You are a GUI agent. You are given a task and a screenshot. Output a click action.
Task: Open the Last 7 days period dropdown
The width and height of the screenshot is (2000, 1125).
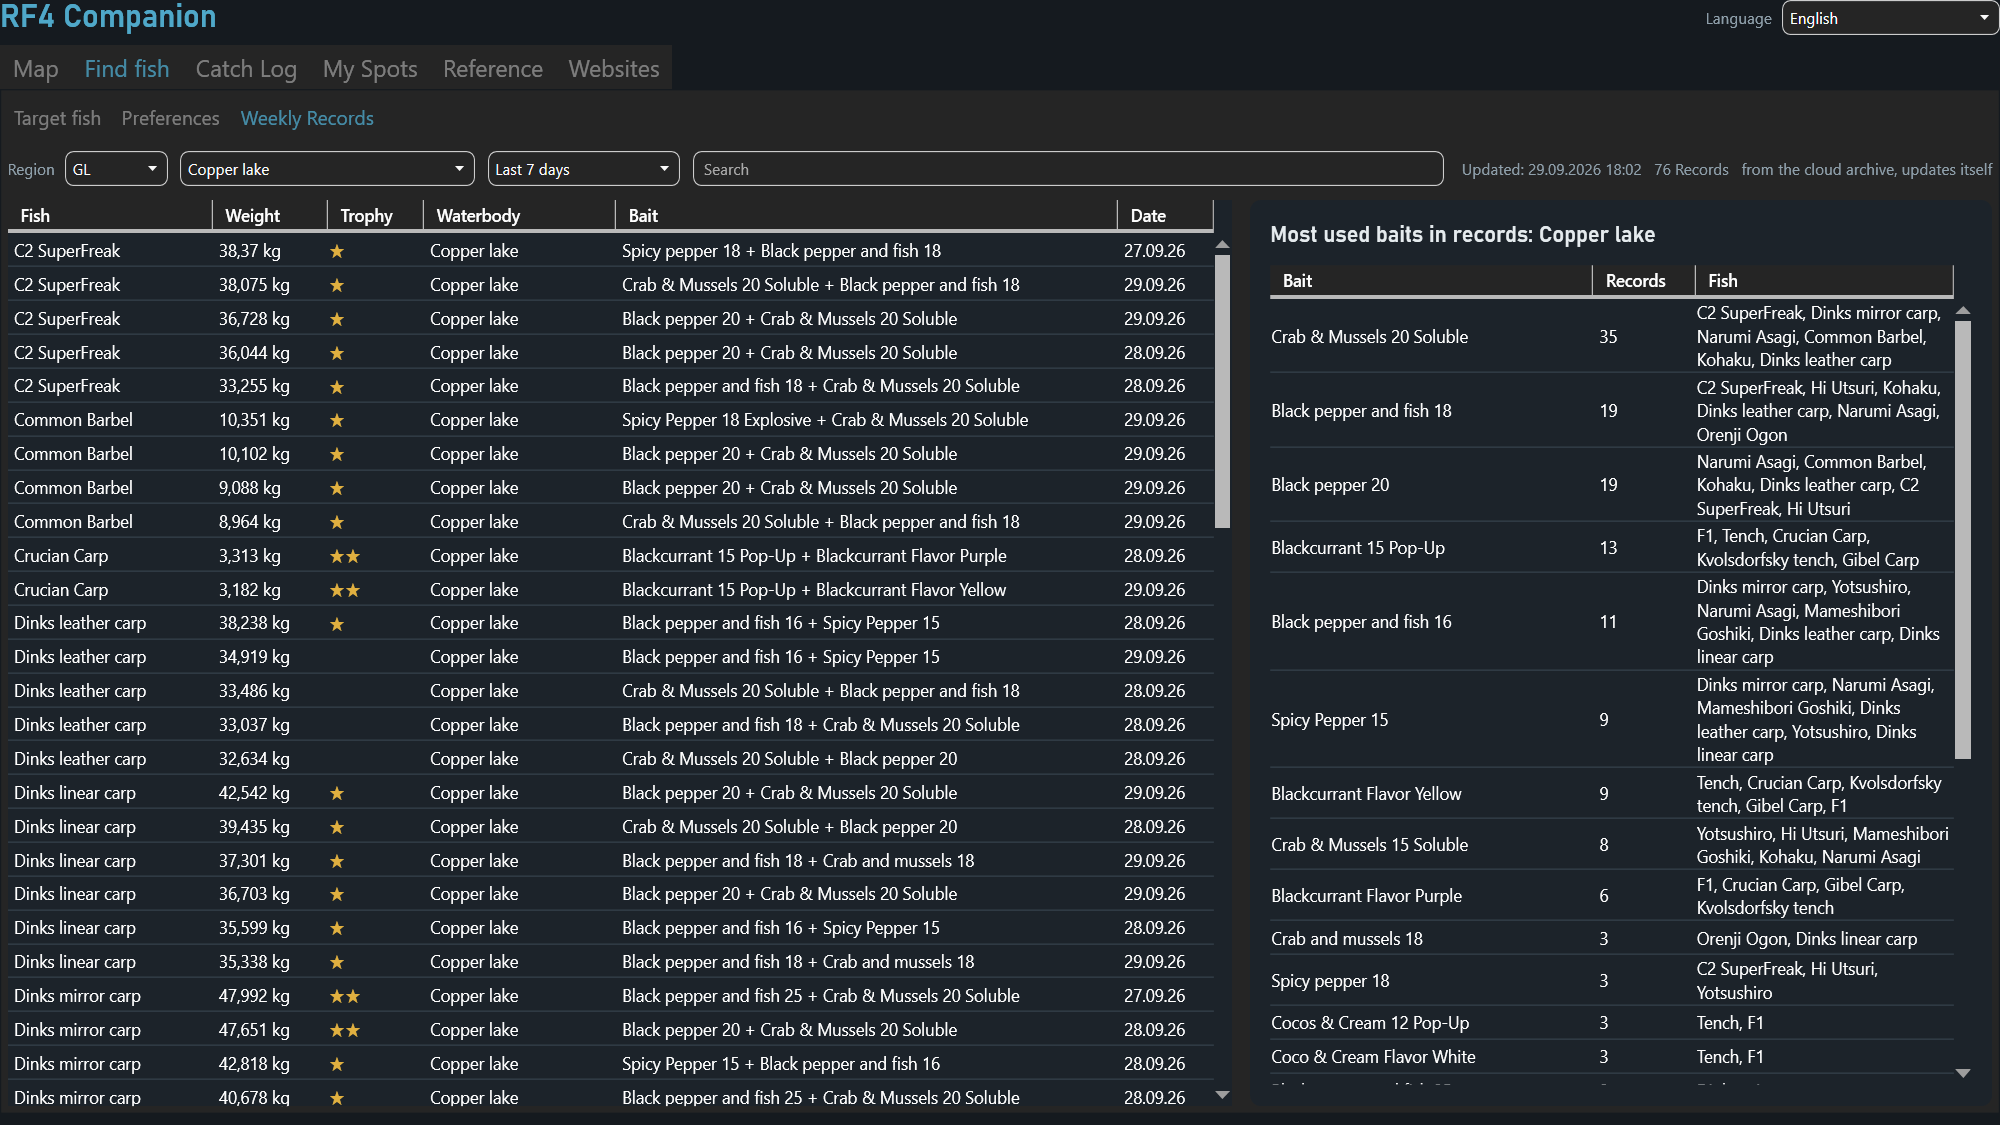tap(584, 169)
